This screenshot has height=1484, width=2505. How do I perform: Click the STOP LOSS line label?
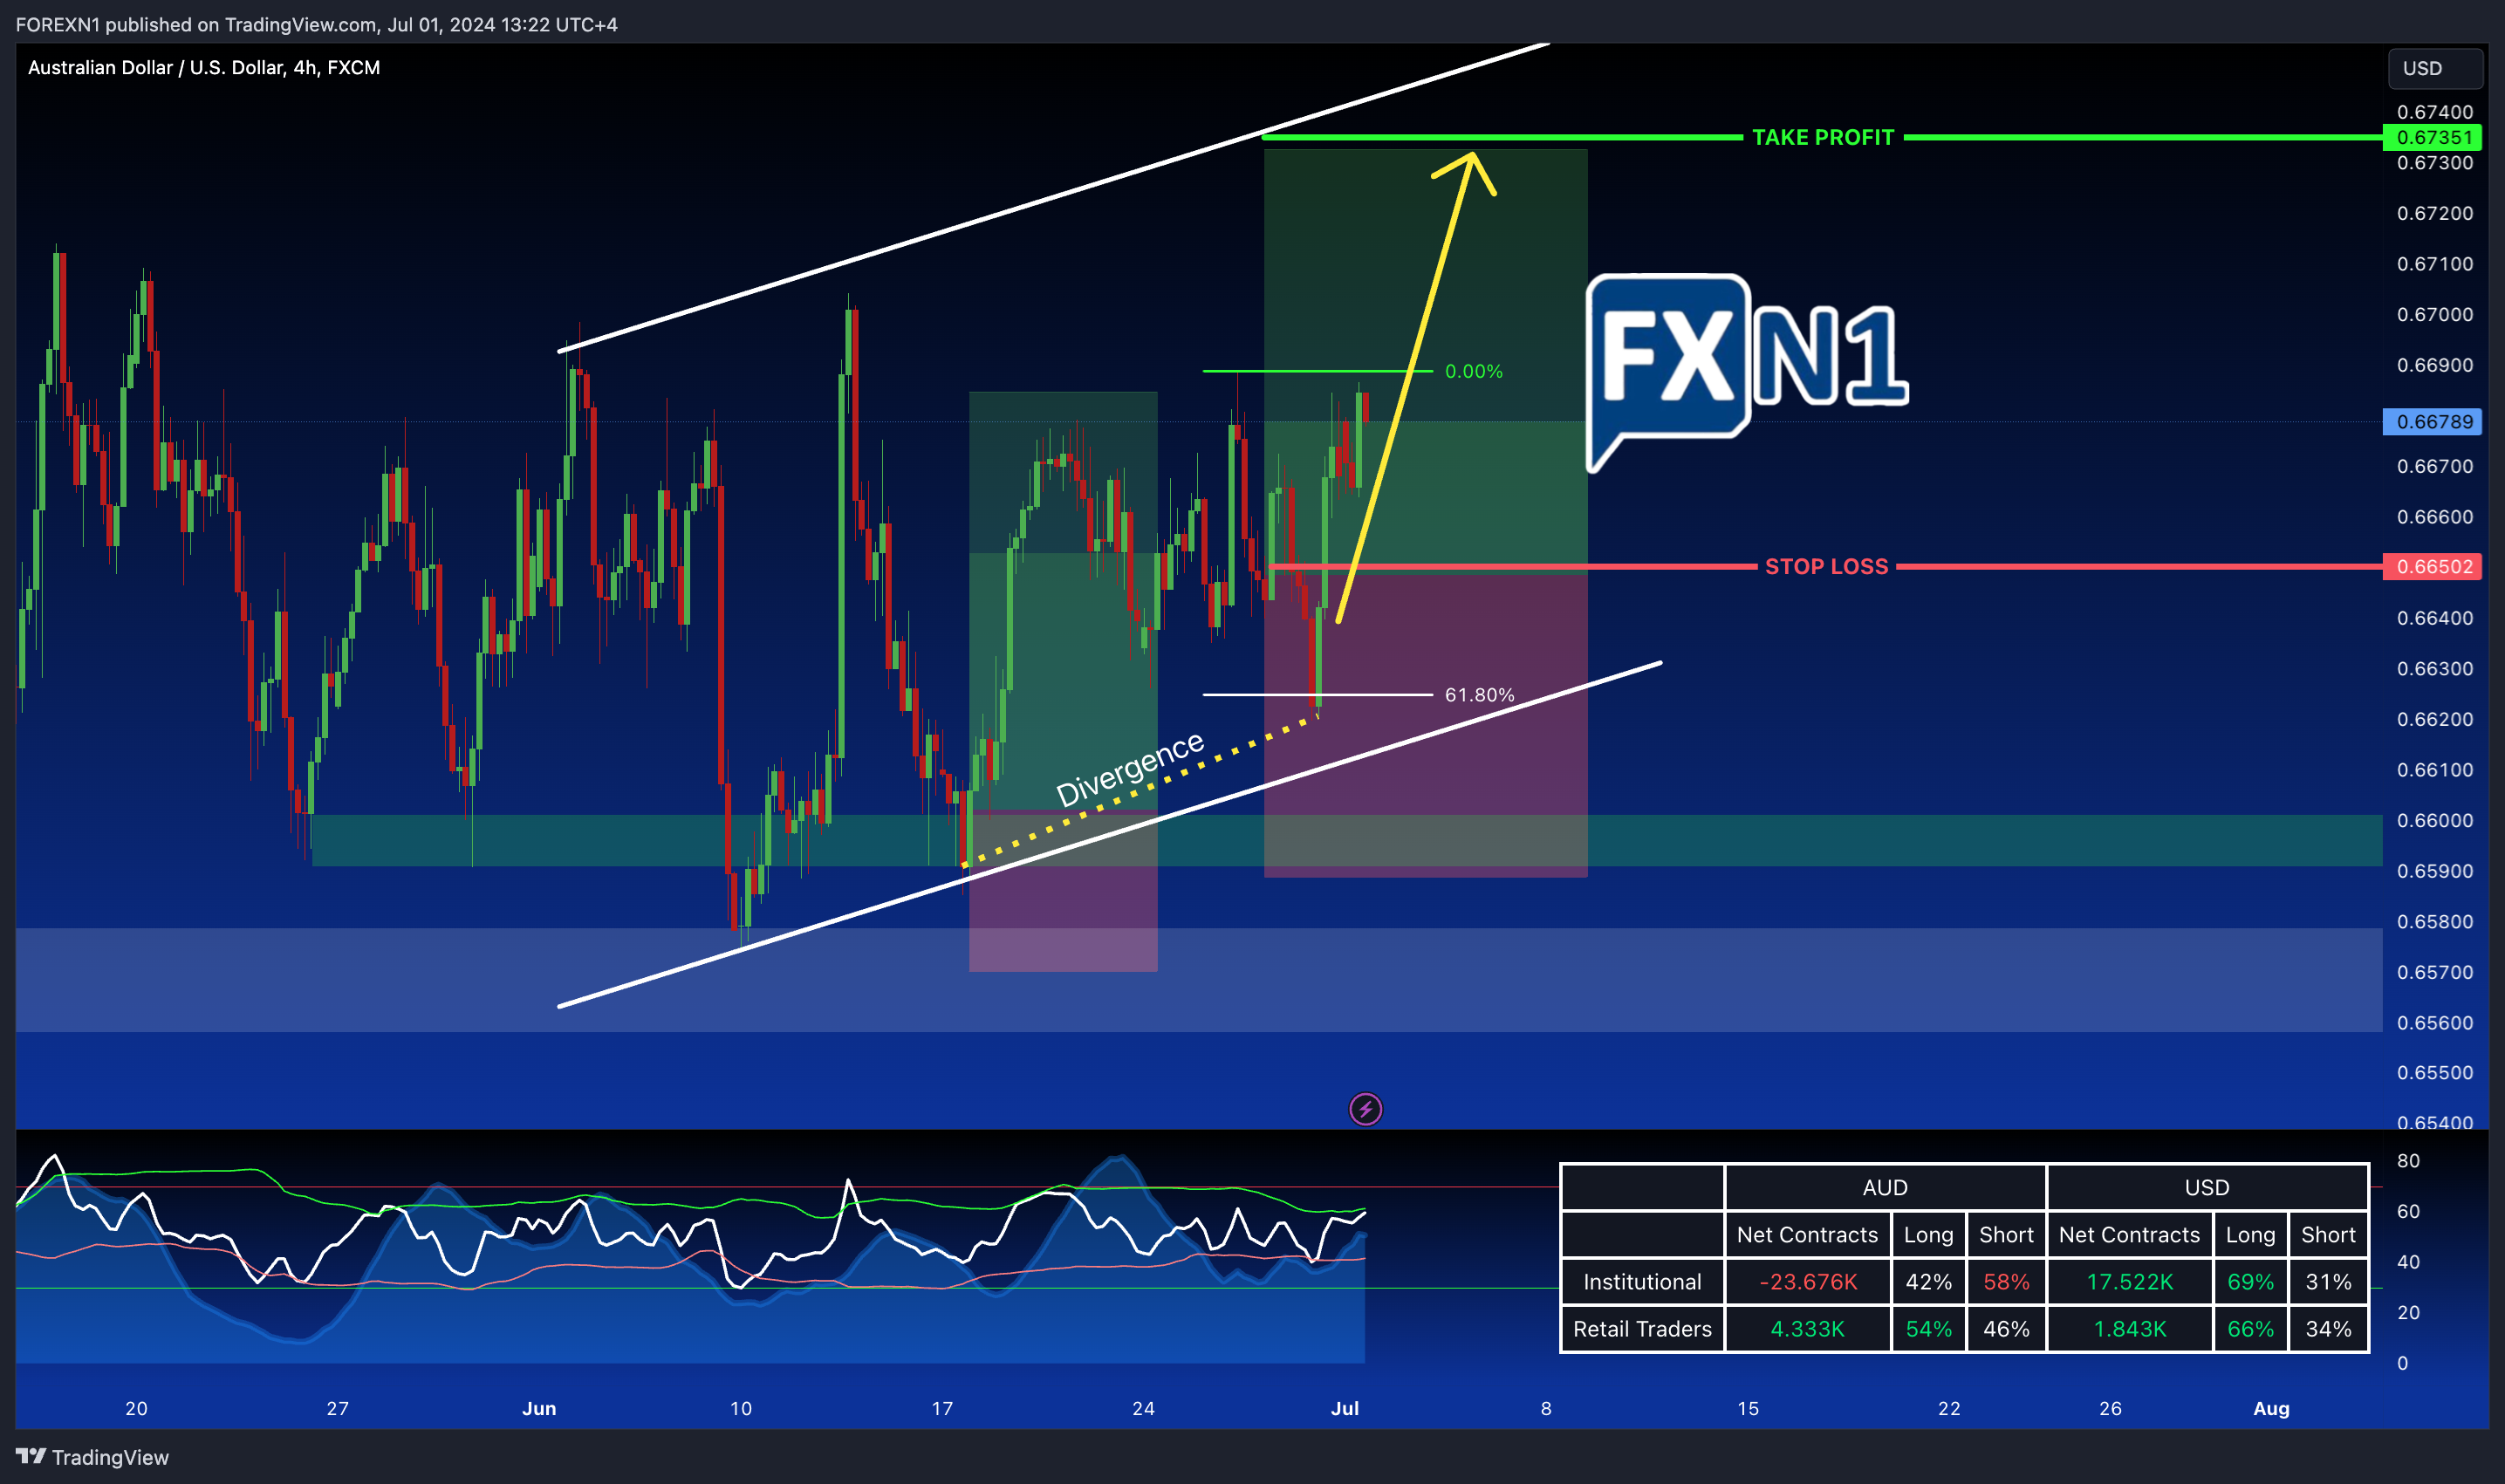pos(1826,566)
